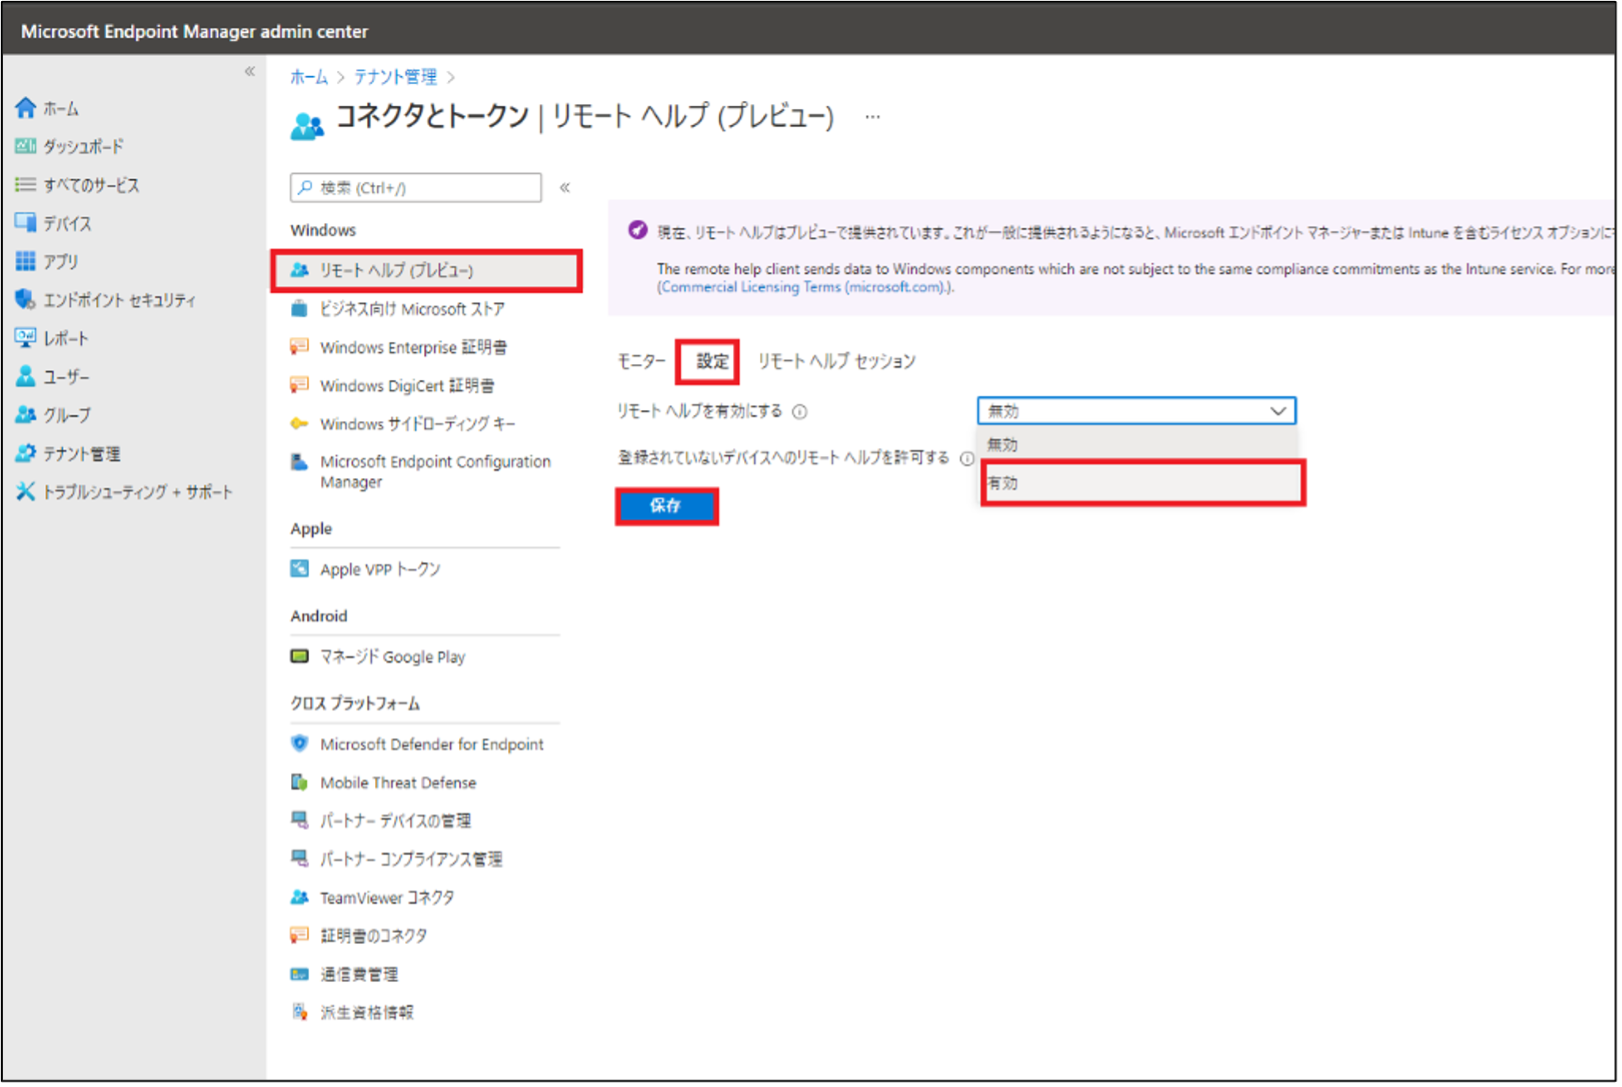Viewport: 1622px width, 1087px height.
Task: Click the TeamViewer コネクタ icon
Action: [299, 898]
